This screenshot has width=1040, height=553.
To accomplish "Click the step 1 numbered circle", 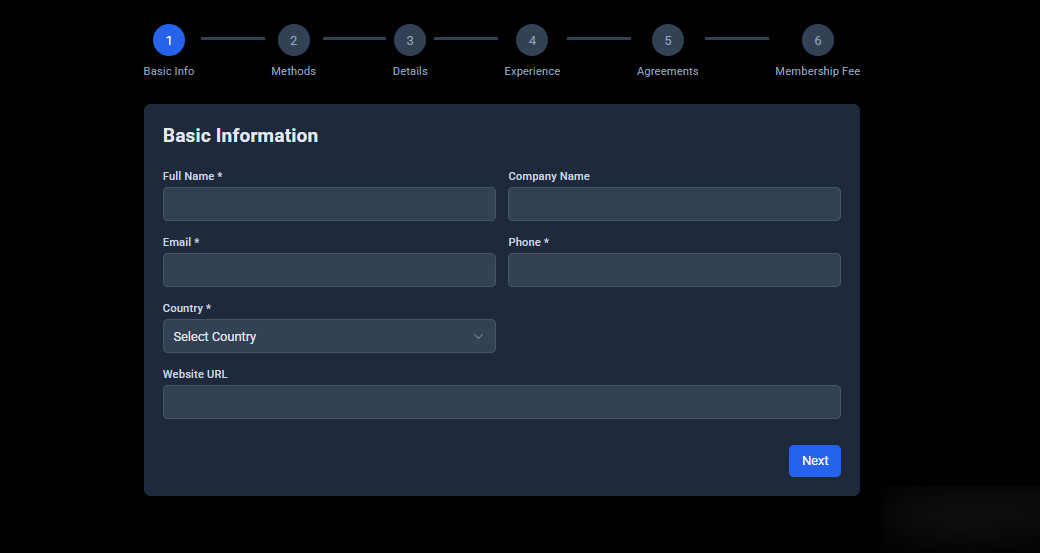I will pyautogui.click(x=169, y=40).
